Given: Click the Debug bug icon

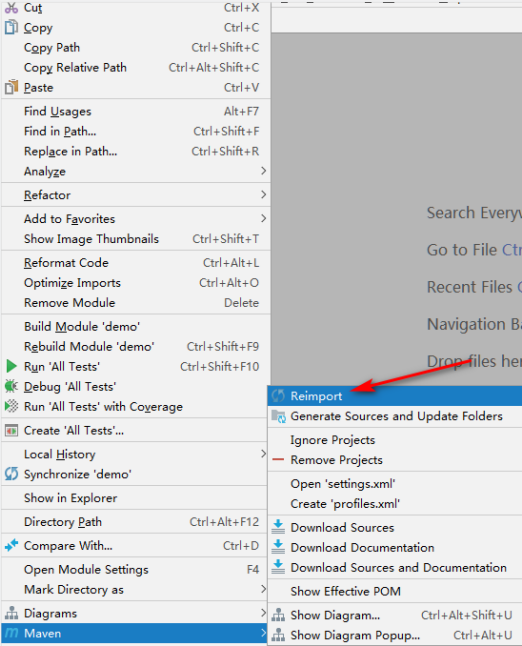Looking at the screenshot, I should [11, 386].
